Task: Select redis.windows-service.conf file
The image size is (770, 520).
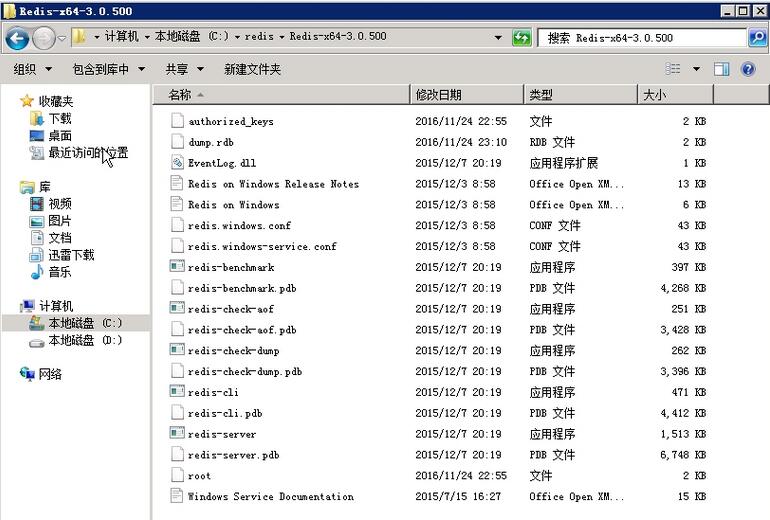Action: [262, 246]
